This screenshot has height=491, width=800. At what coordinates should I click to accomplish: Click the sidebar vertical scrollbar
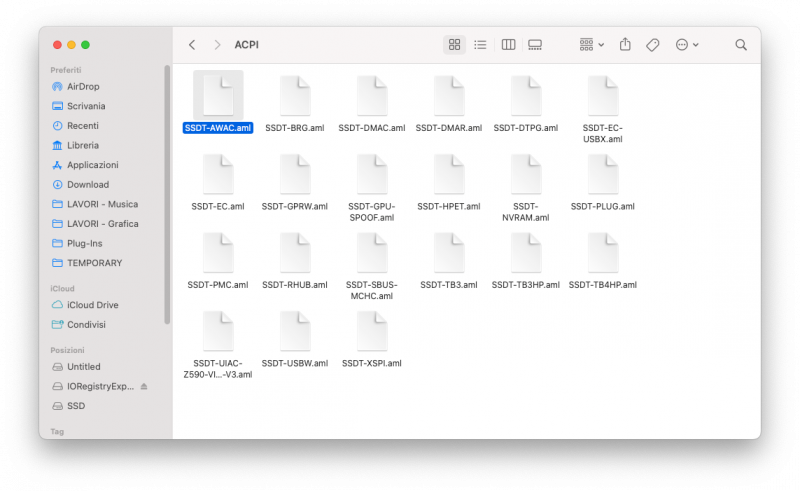pos(167,194)
